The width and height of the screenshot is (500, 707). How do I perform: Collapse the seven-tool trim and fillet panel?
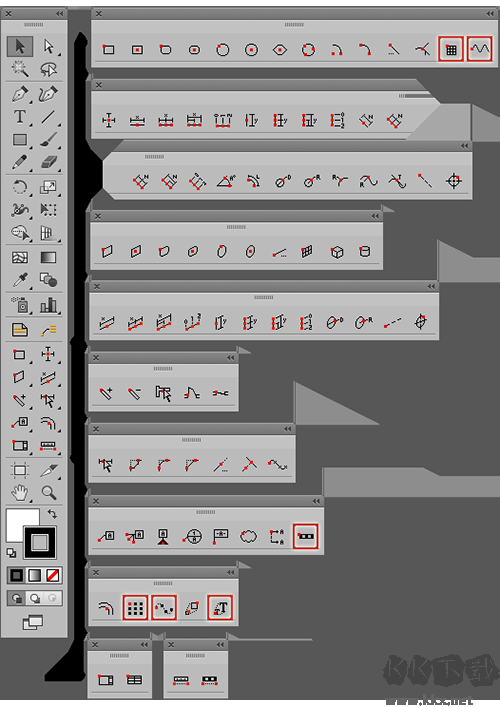(288, 429)
